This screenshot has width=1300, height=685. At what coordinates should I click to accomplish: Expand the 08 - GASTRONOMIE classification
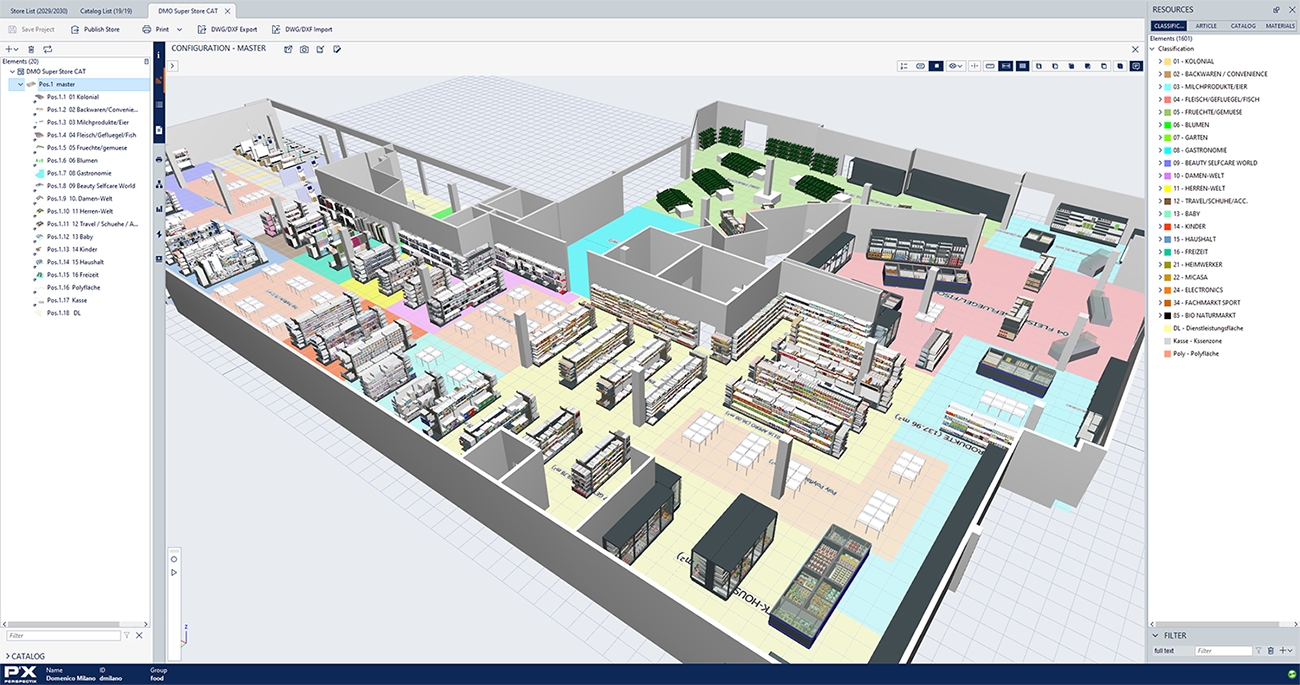1160,150
